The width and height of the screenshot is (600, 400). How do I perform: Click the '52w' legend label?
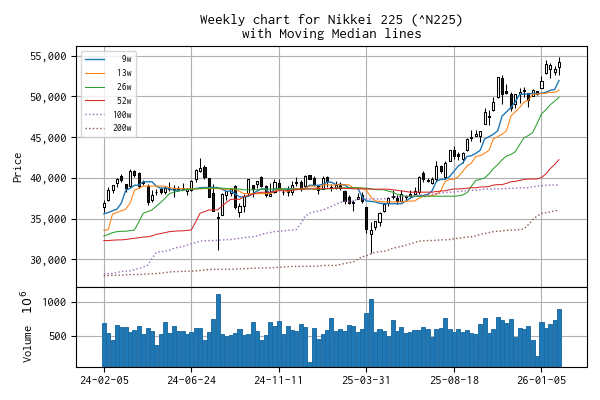point(124,101)
